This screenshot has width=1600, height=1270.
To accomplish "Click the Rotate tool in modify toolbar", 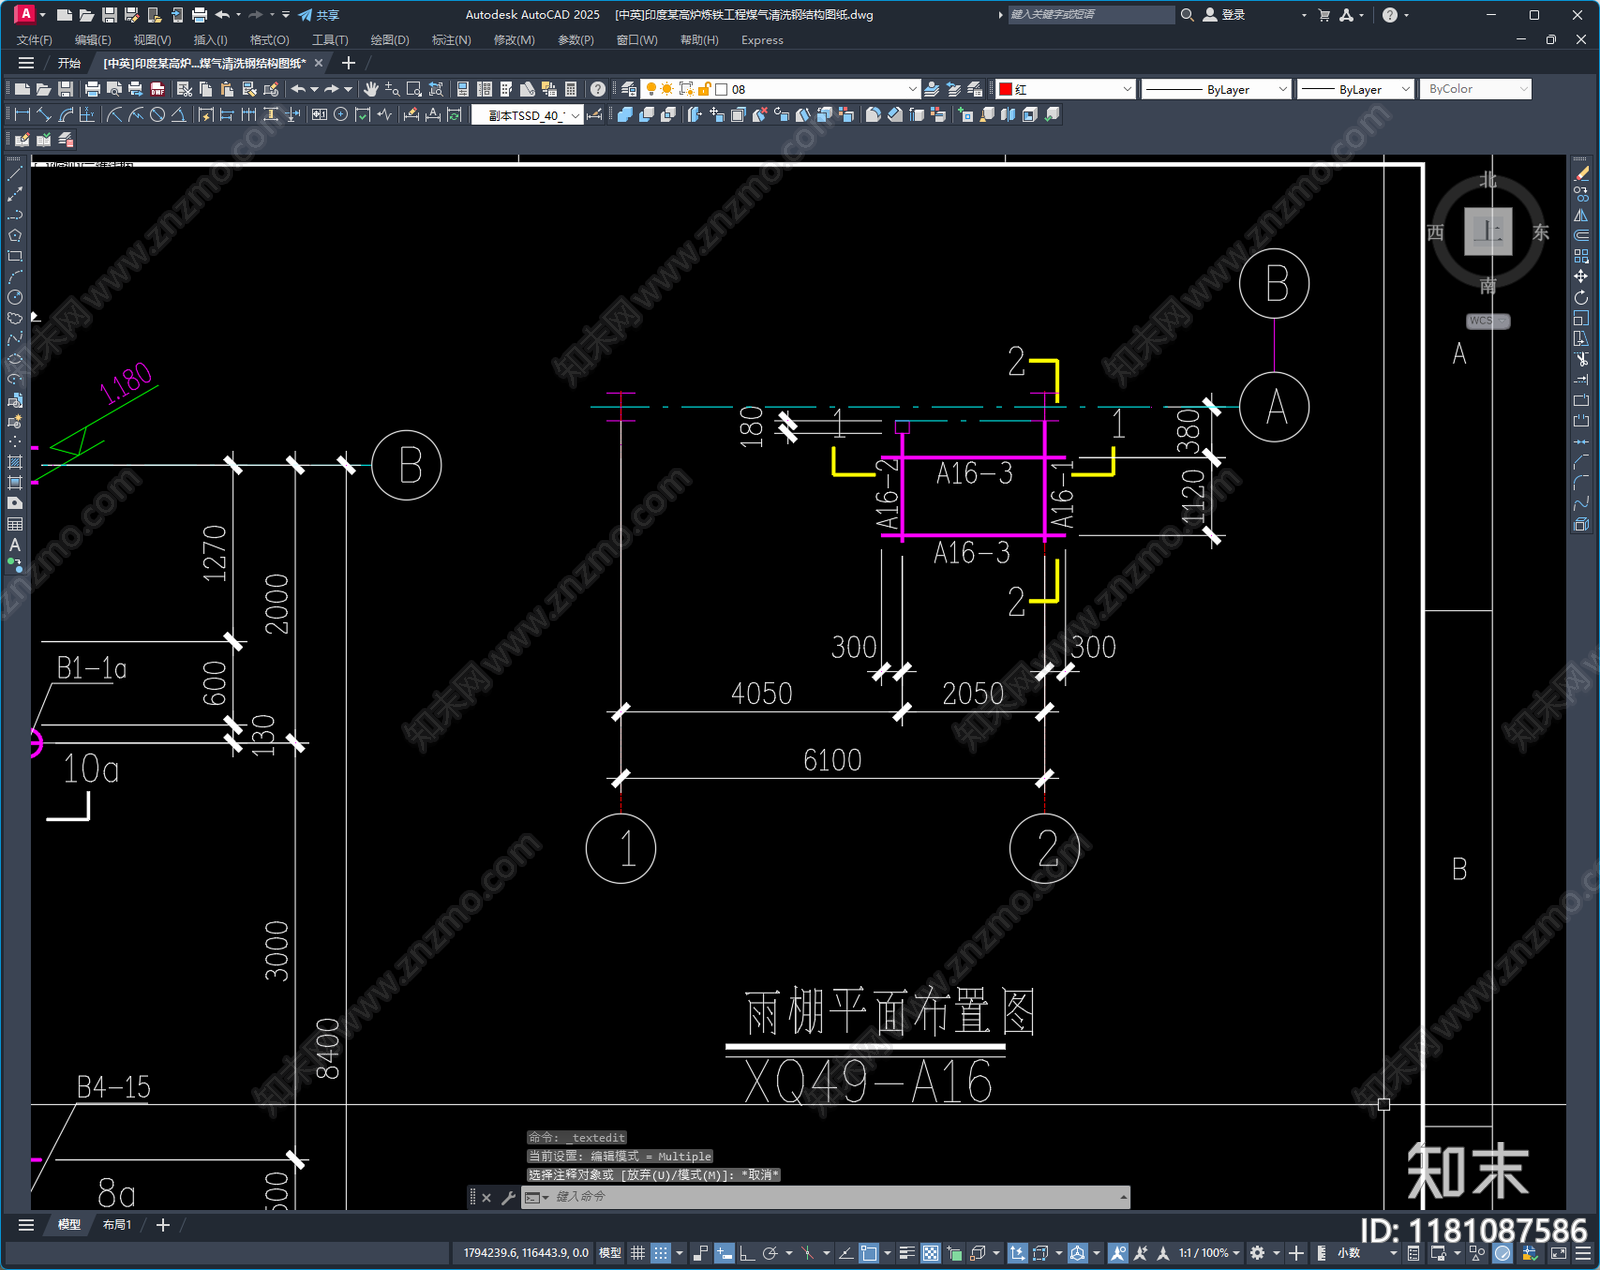I will pos(1581,297).
